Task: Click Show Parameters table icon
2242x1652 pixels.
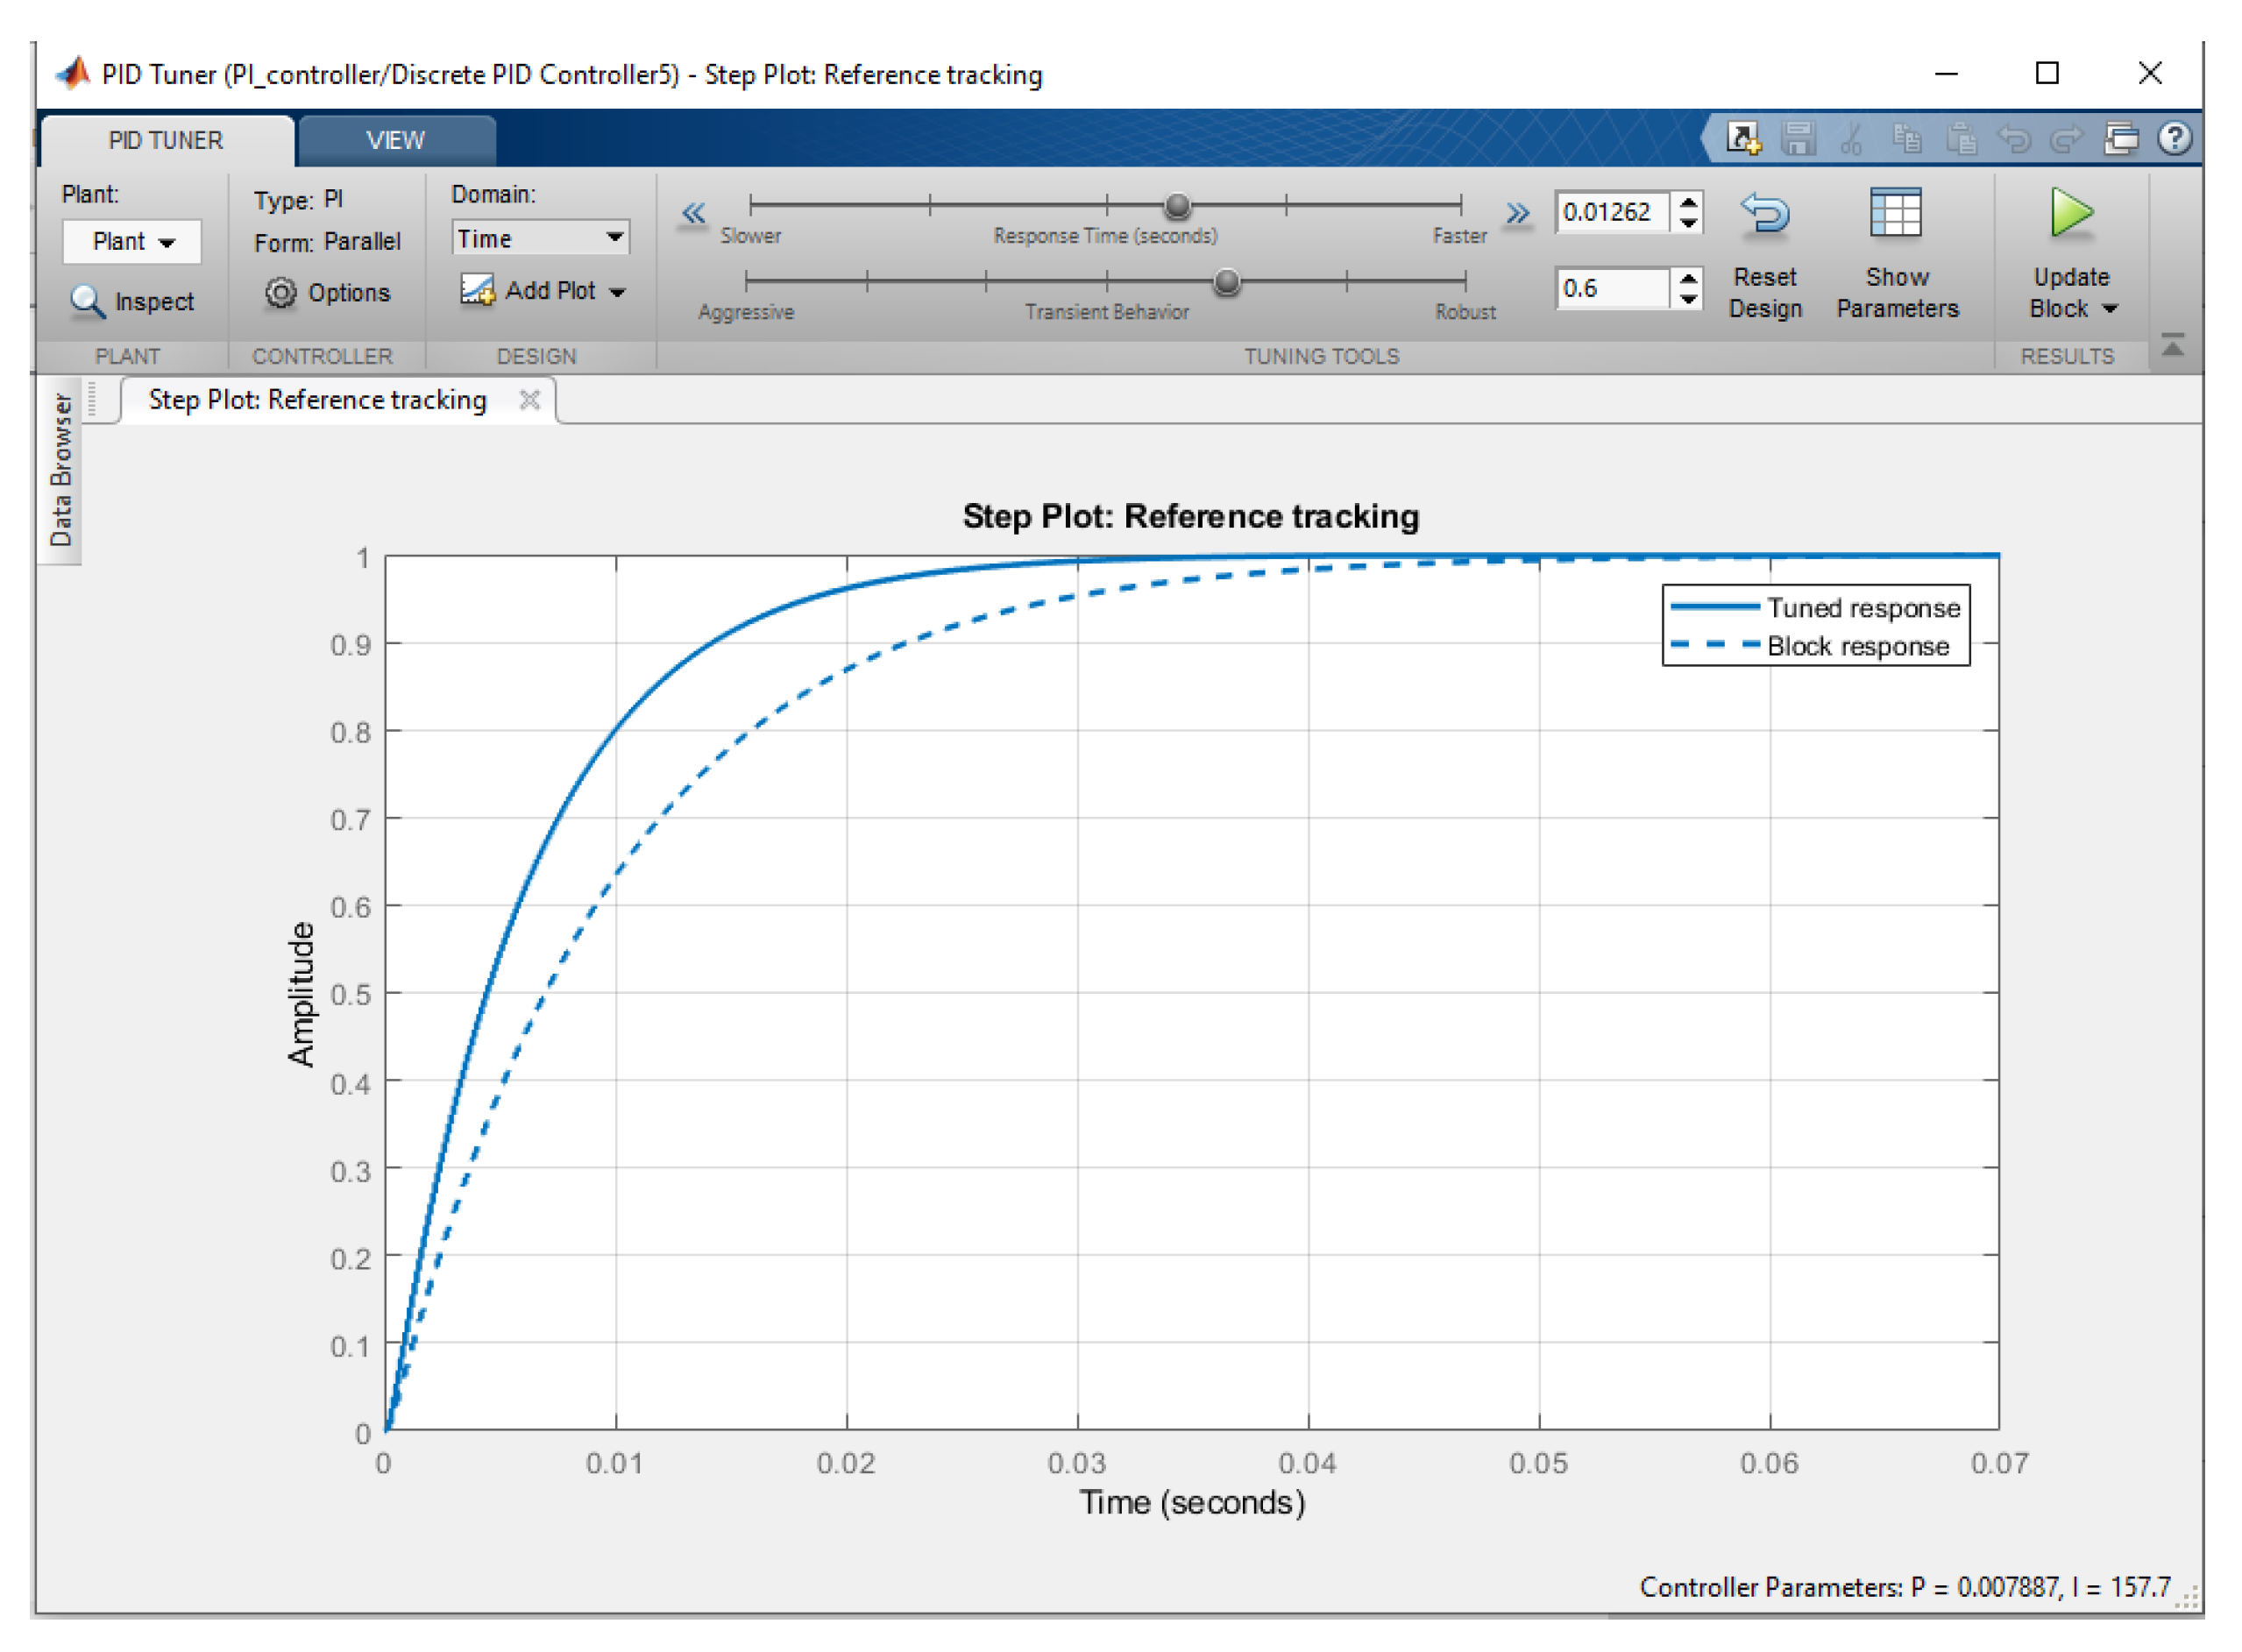Action: tap(1894, 214)
